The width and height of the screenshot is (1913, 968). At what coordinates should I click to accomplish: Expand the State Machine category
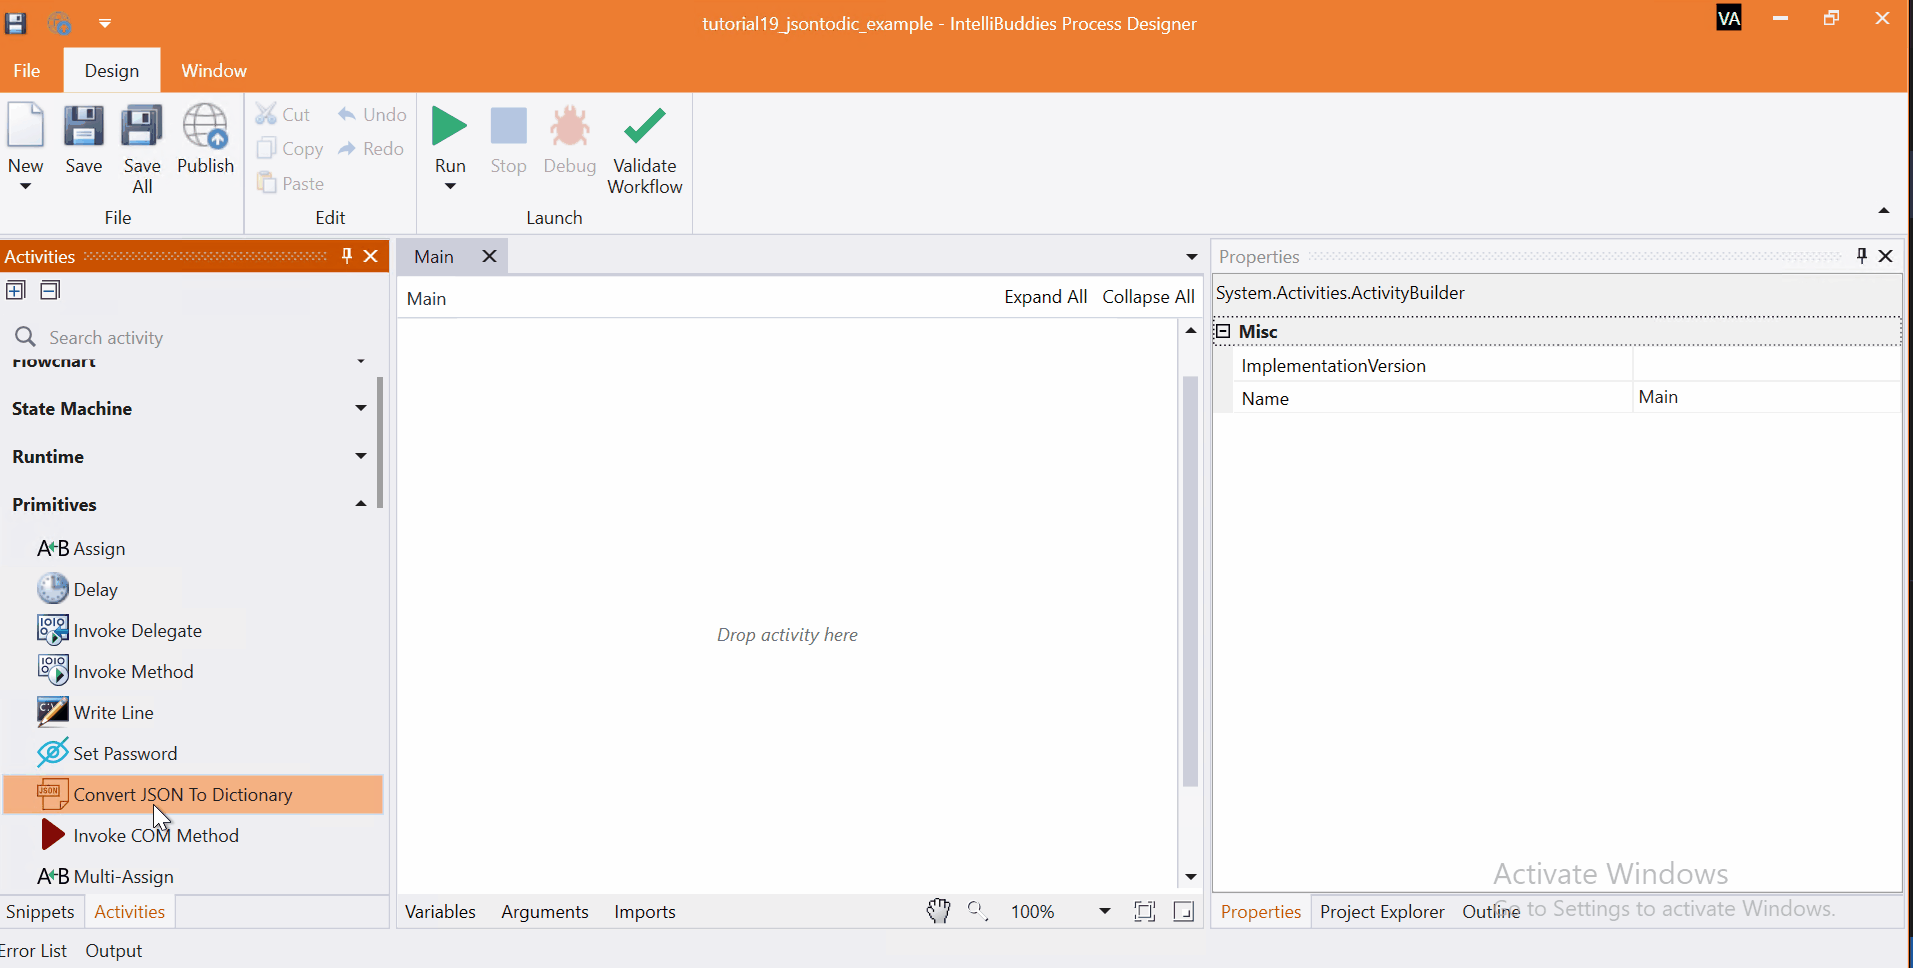point(359,408)
